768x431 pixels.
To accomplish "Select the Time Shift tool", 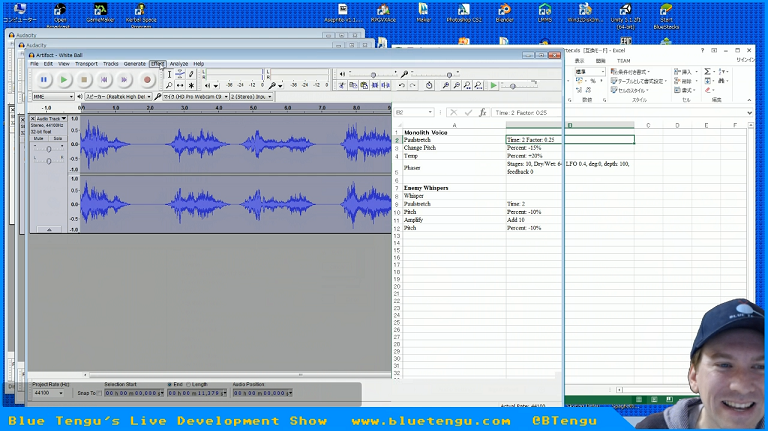I will [x=180, y=85].
